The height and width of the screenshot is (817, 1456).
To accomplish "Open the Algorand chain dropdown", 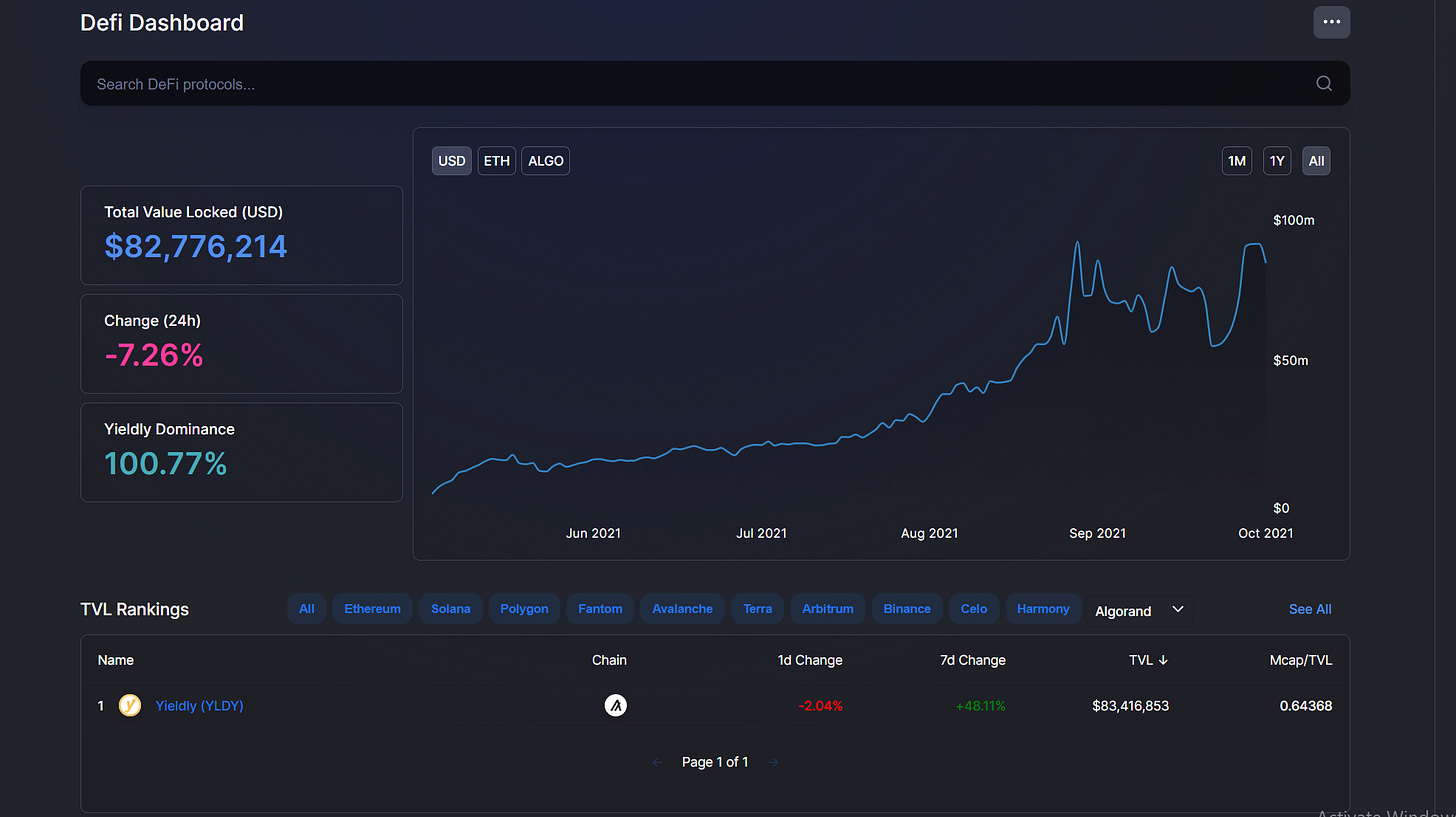I will pyautogui.click(x=1139, y=610).
